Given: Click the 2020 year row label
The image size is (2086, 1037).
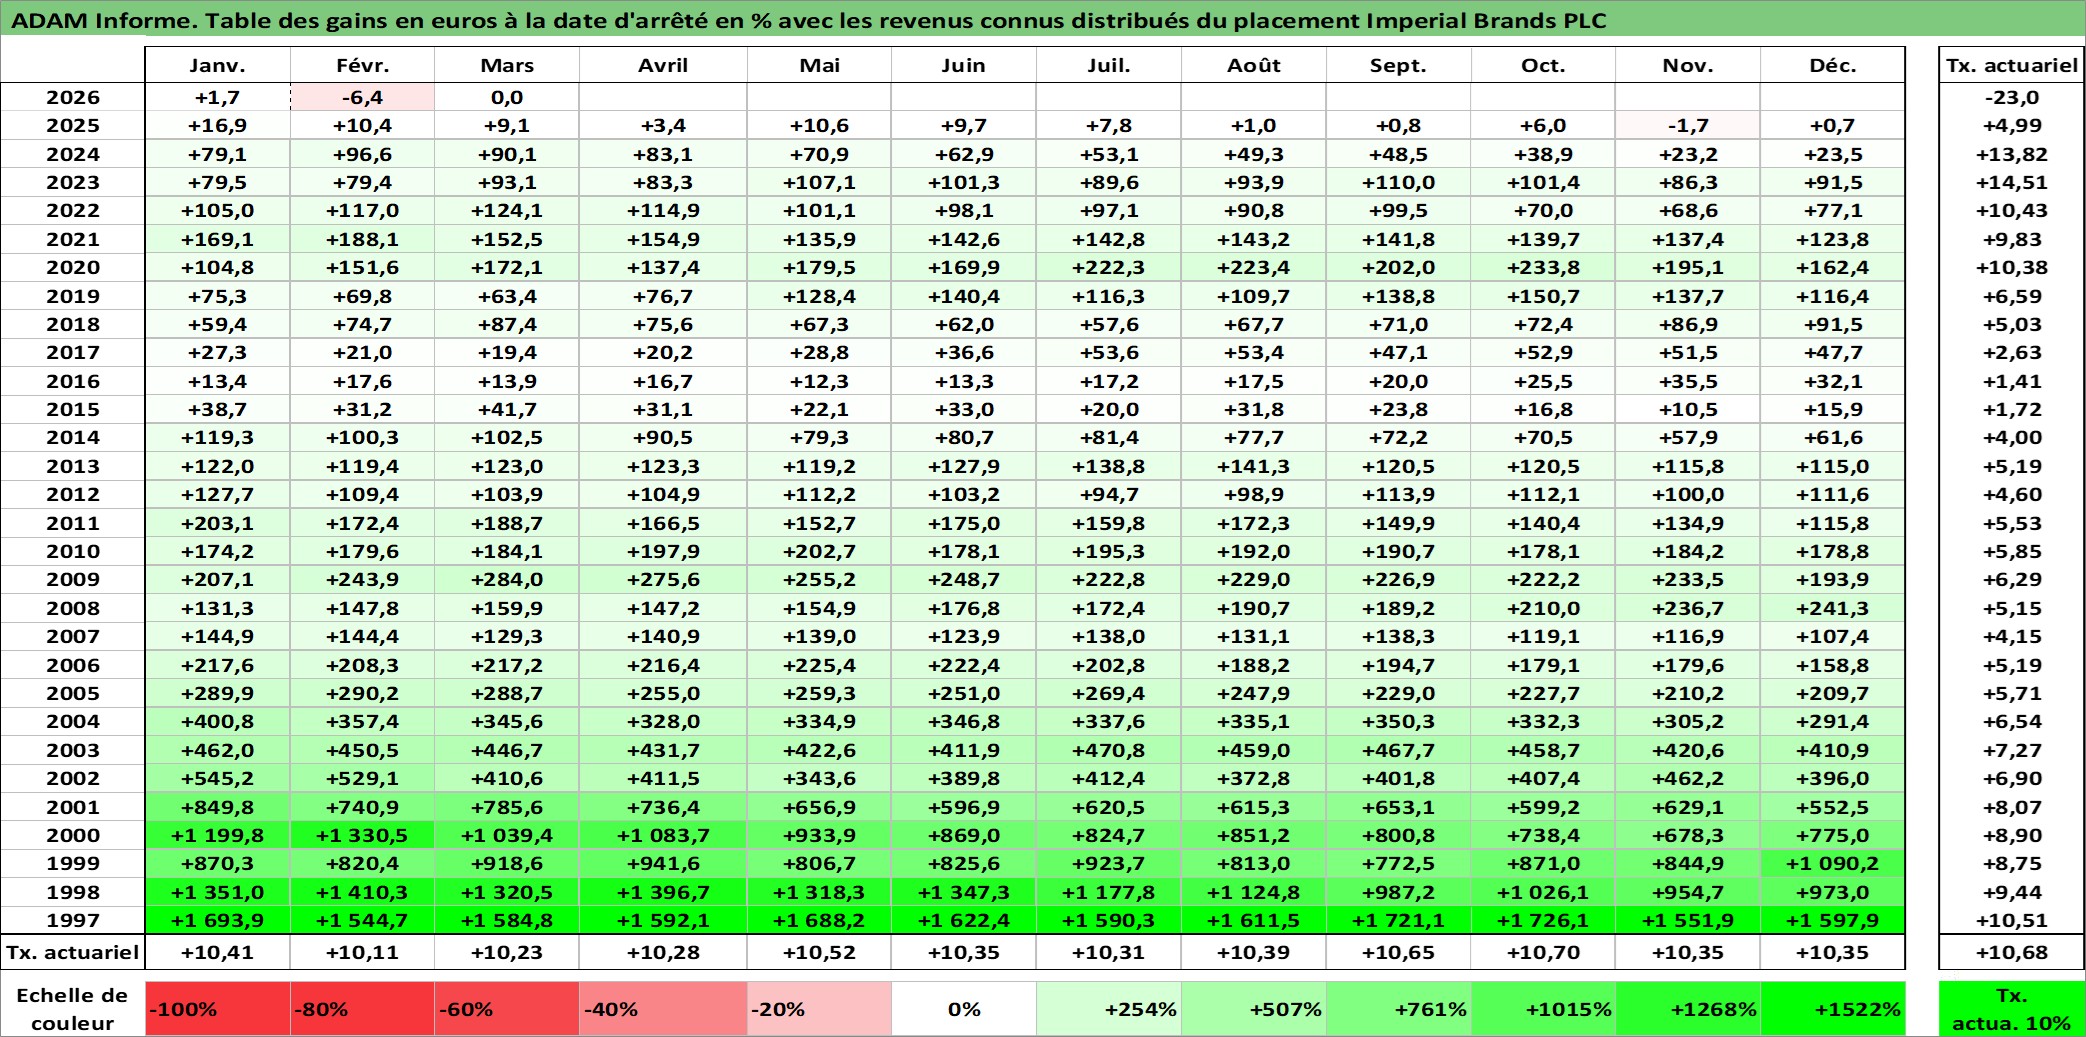Looking at the screenshot, I should coord(73,268).
